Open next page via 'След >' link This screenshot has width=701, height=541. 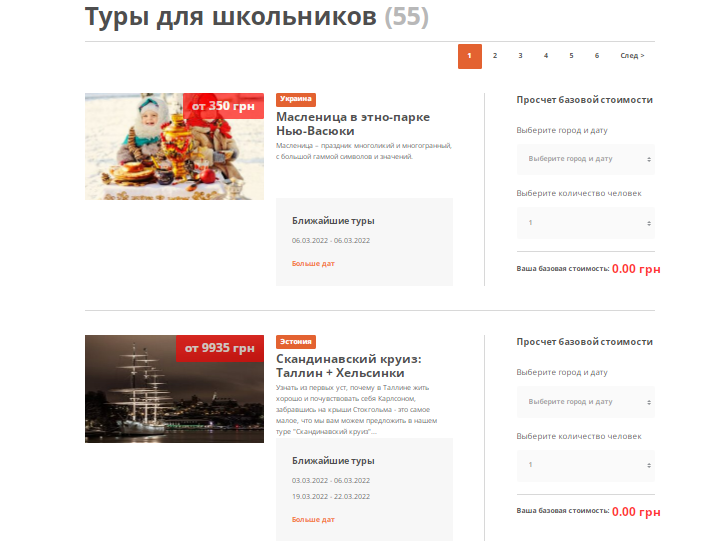(632, 56)
